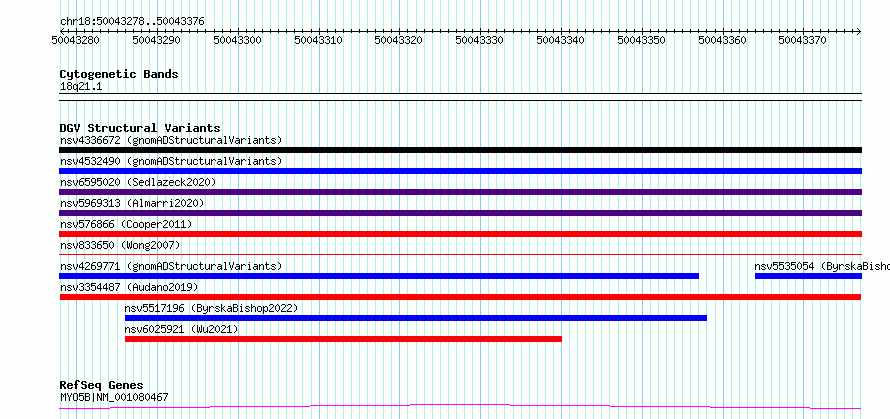Click the MYO5B|NM_001080467 gene label
This screenshot has width=890, height=419.
click(x=114, y=397)
